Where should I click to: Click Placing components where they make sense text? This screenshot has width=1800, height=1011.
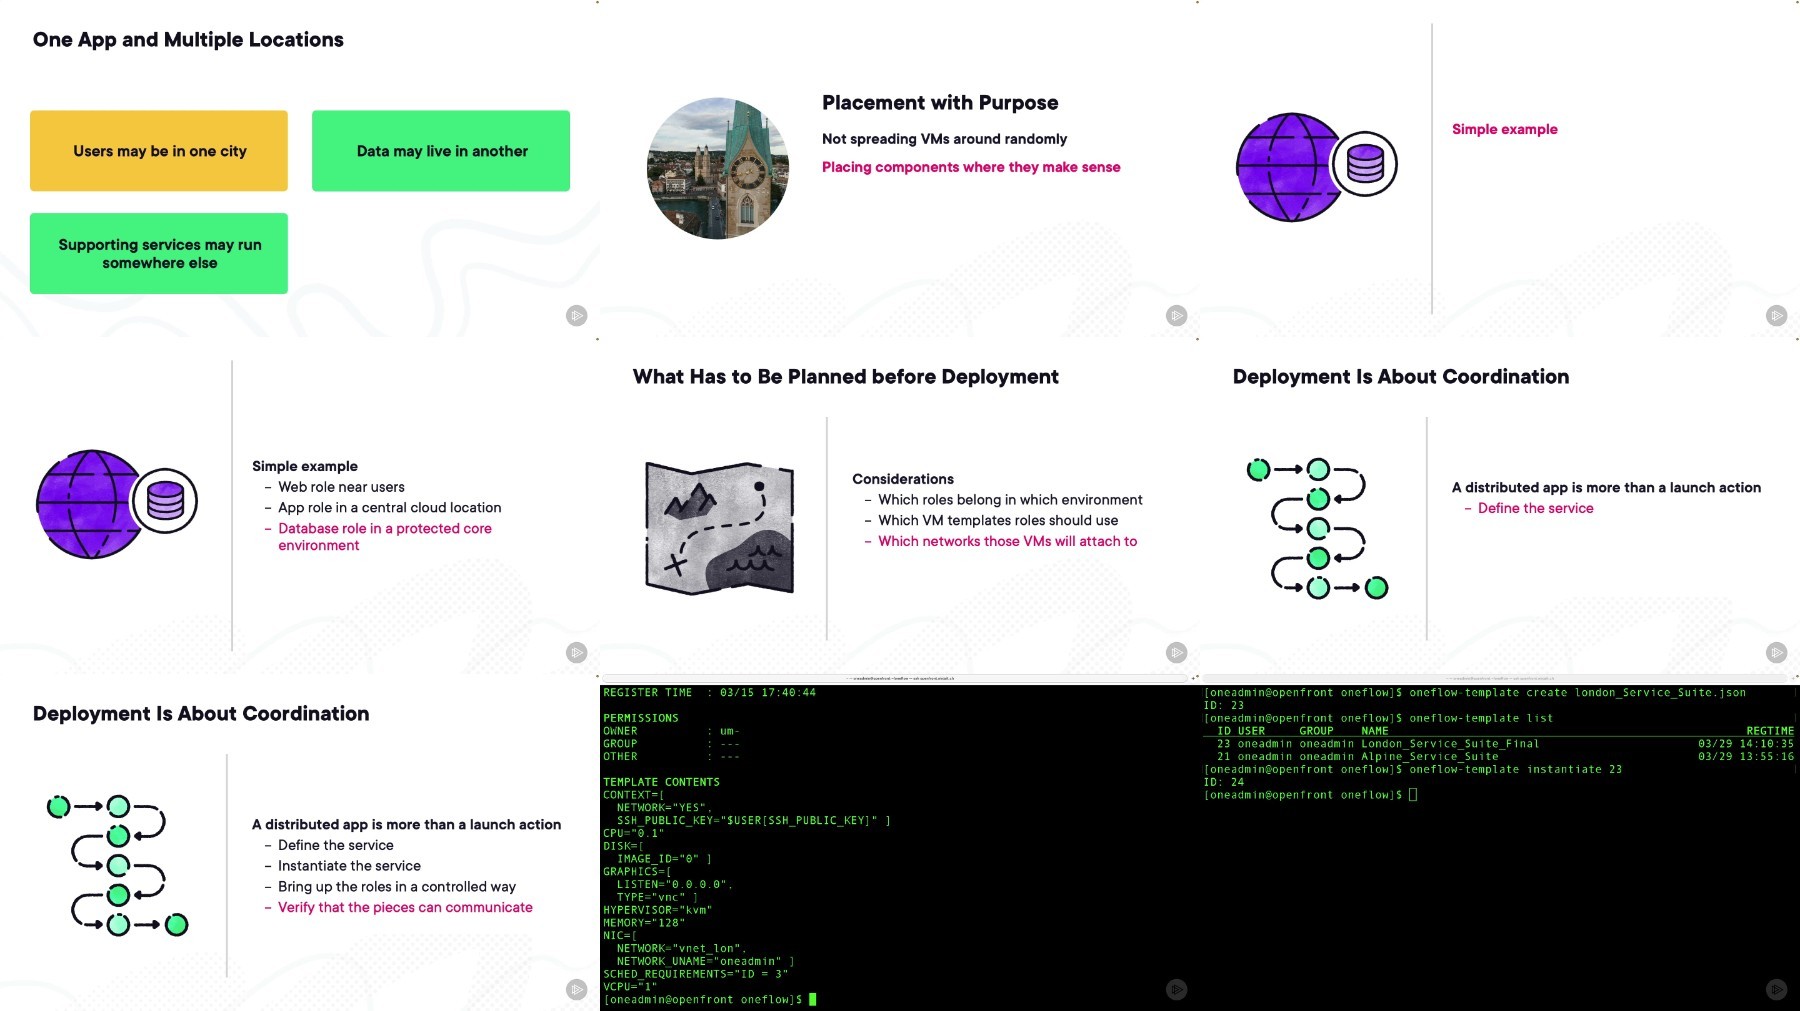point(971,167)
